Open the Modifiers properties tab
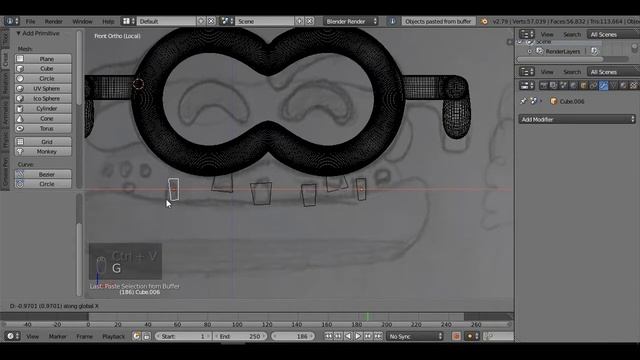The image size is (640, 360). click(603, 85)
